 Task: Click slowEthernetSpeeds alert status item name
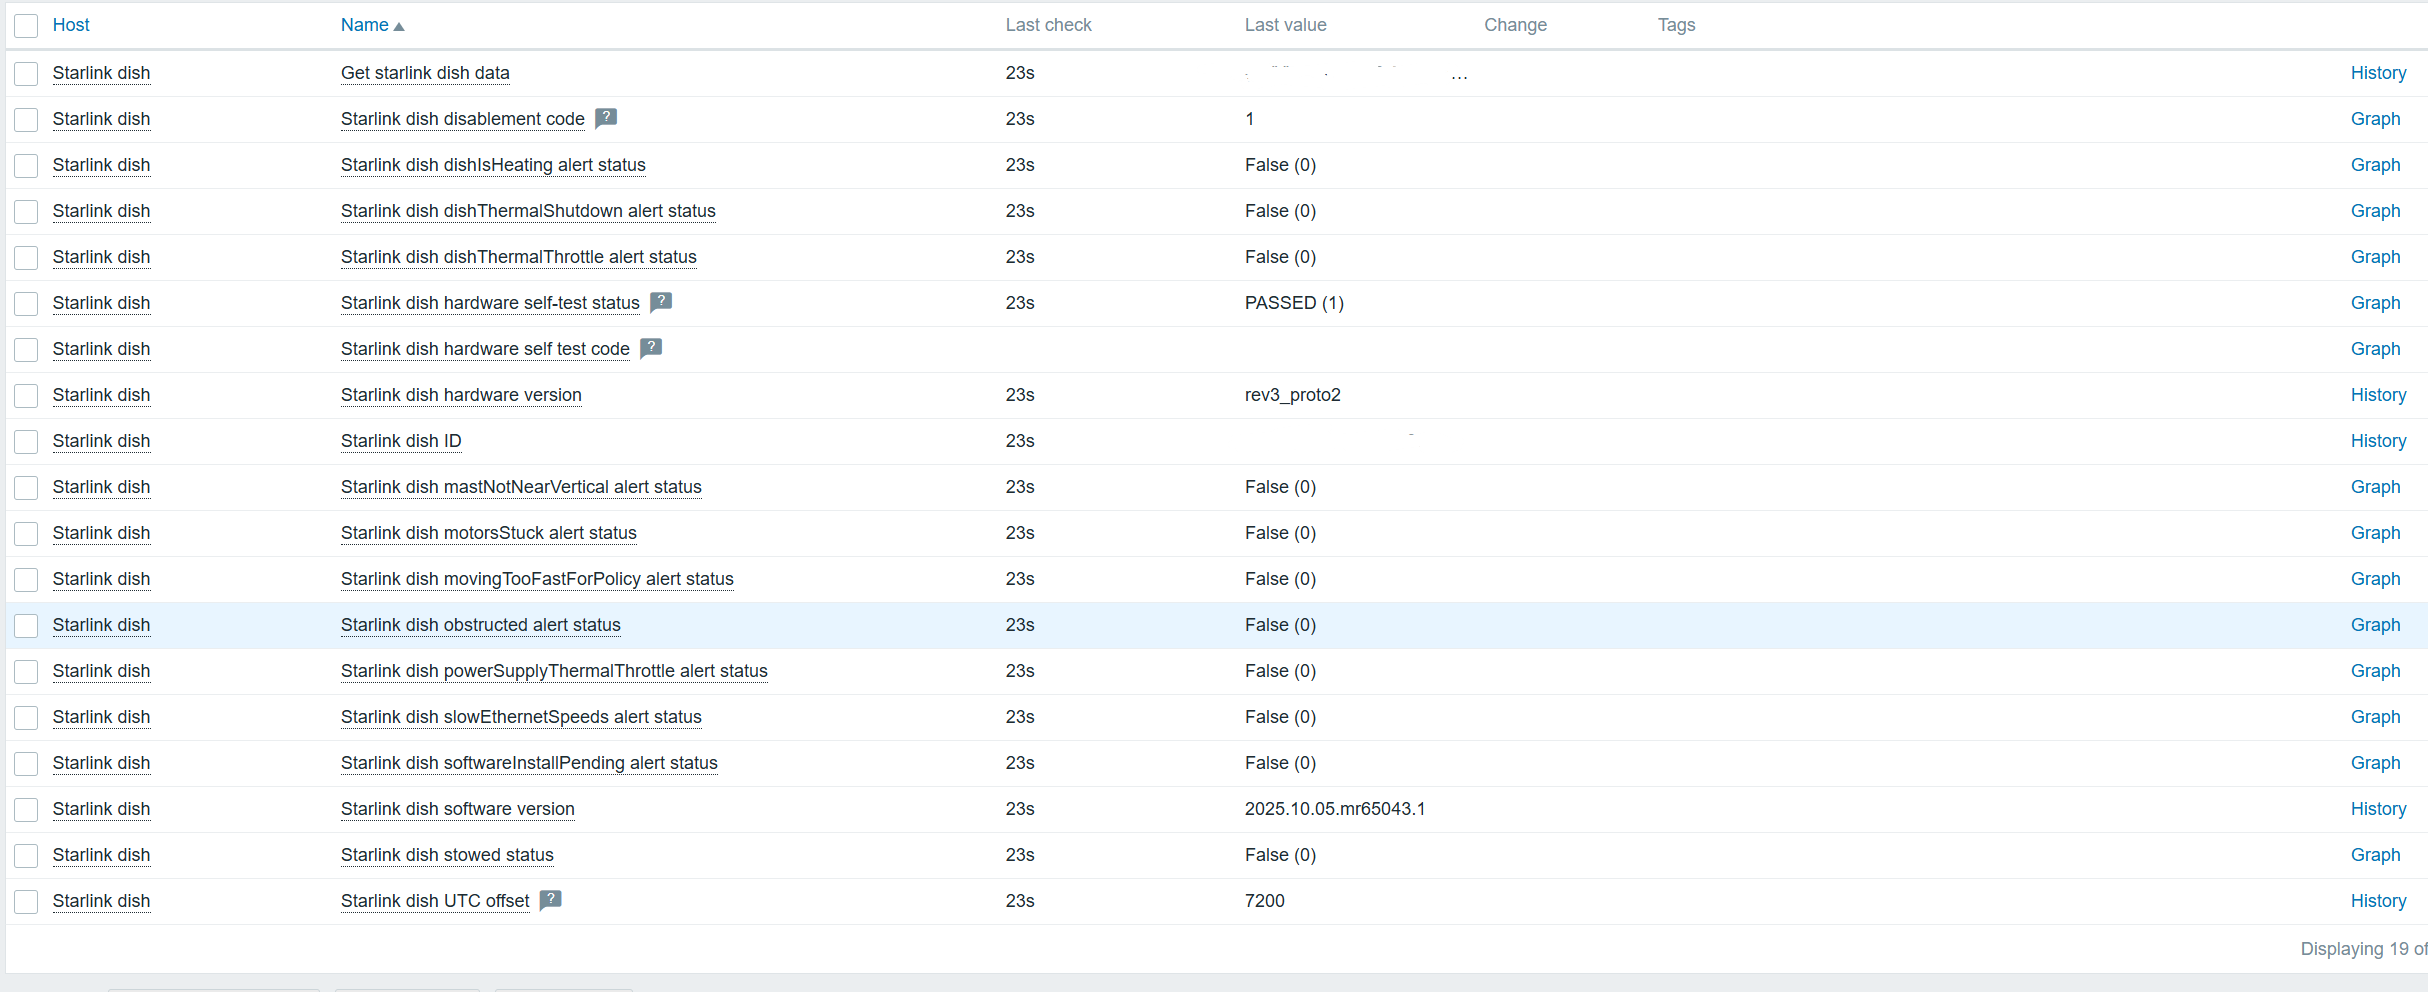[x=521, y=717]
